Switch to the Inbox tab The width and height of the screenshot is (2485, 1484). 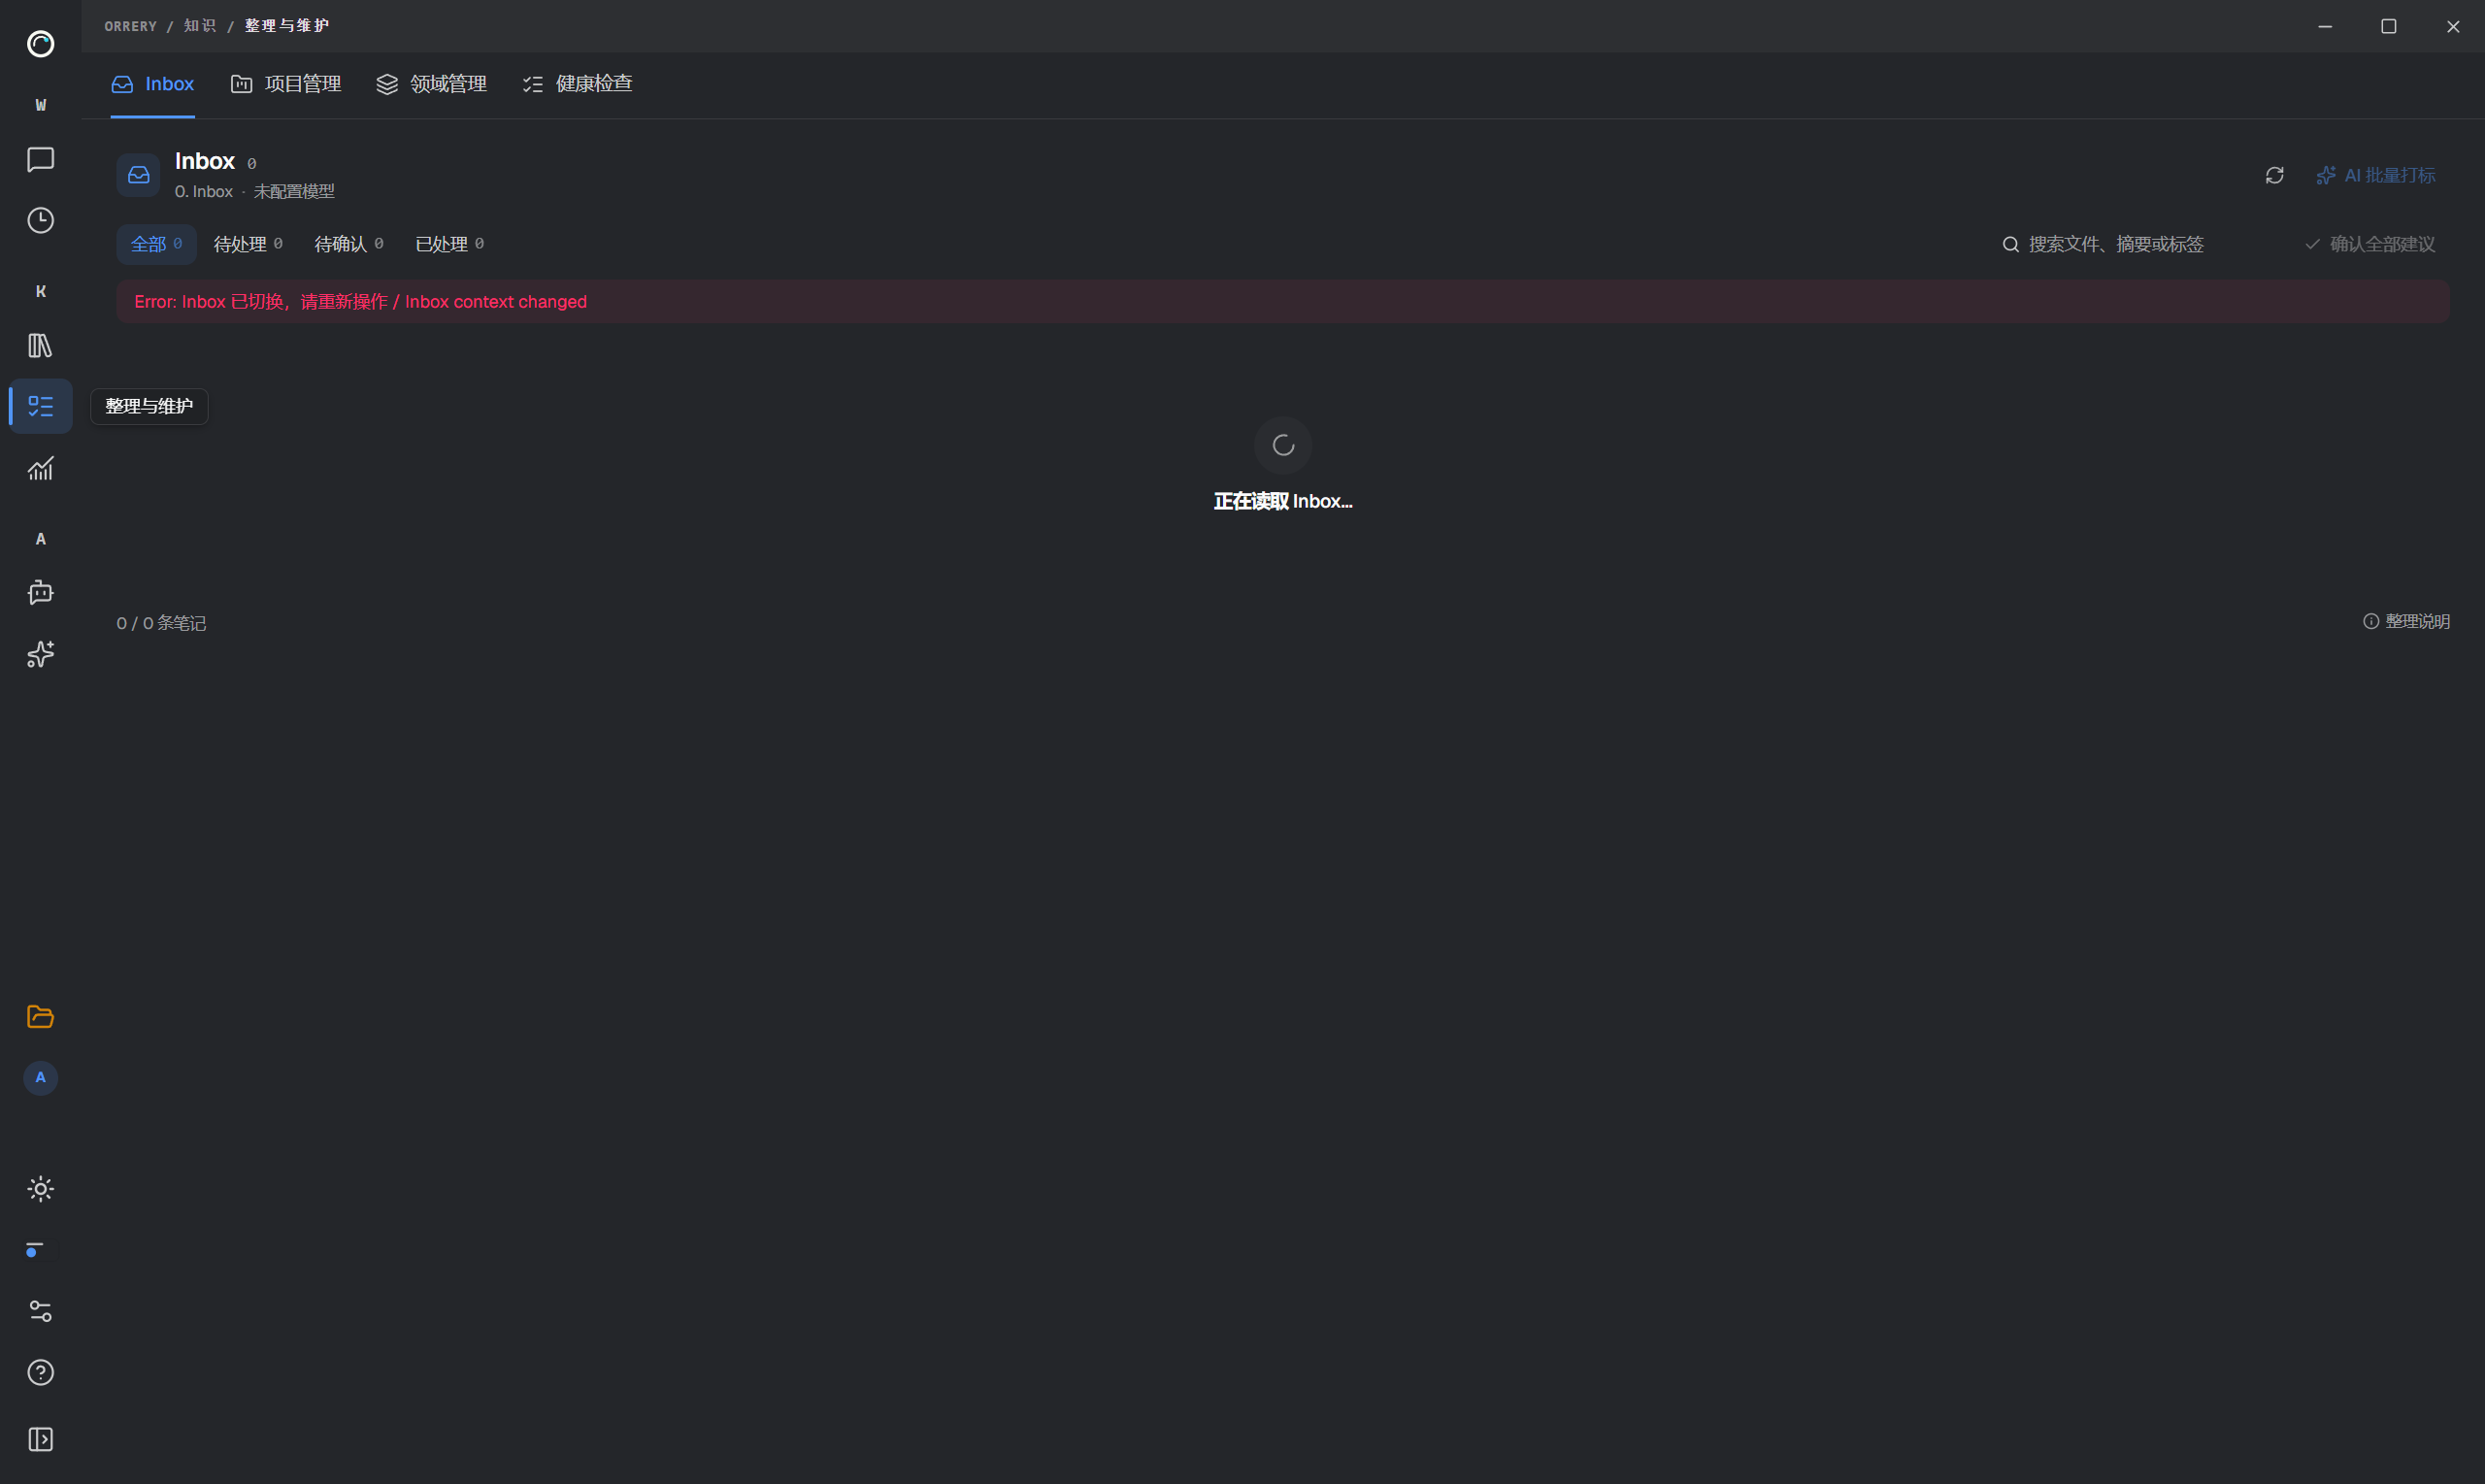pos(152,84)
